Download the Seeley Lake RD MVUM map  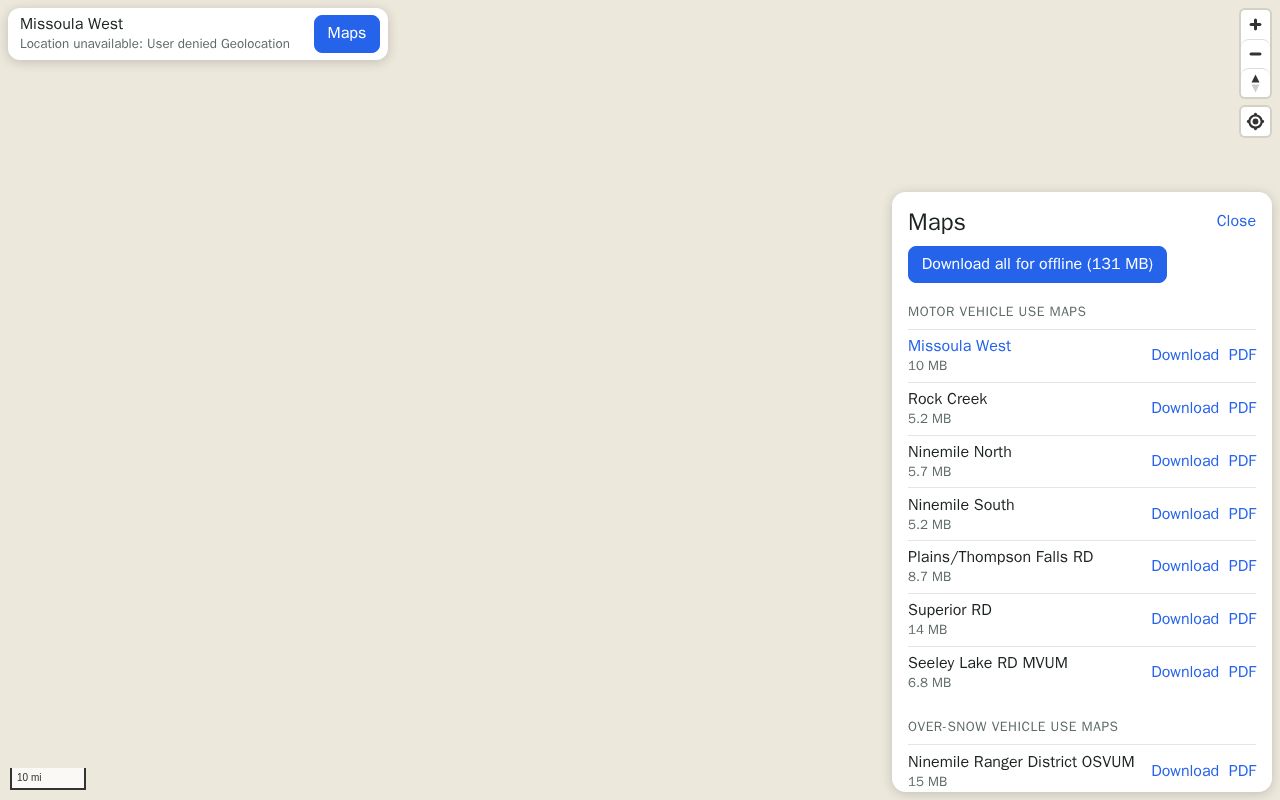1185,672
